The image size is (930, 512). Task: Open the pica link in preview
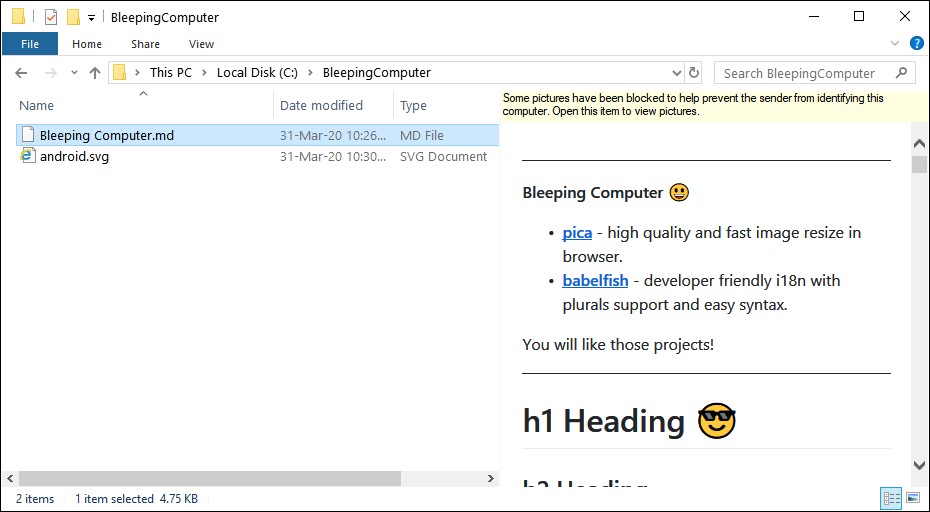click(x=577, y=233)
